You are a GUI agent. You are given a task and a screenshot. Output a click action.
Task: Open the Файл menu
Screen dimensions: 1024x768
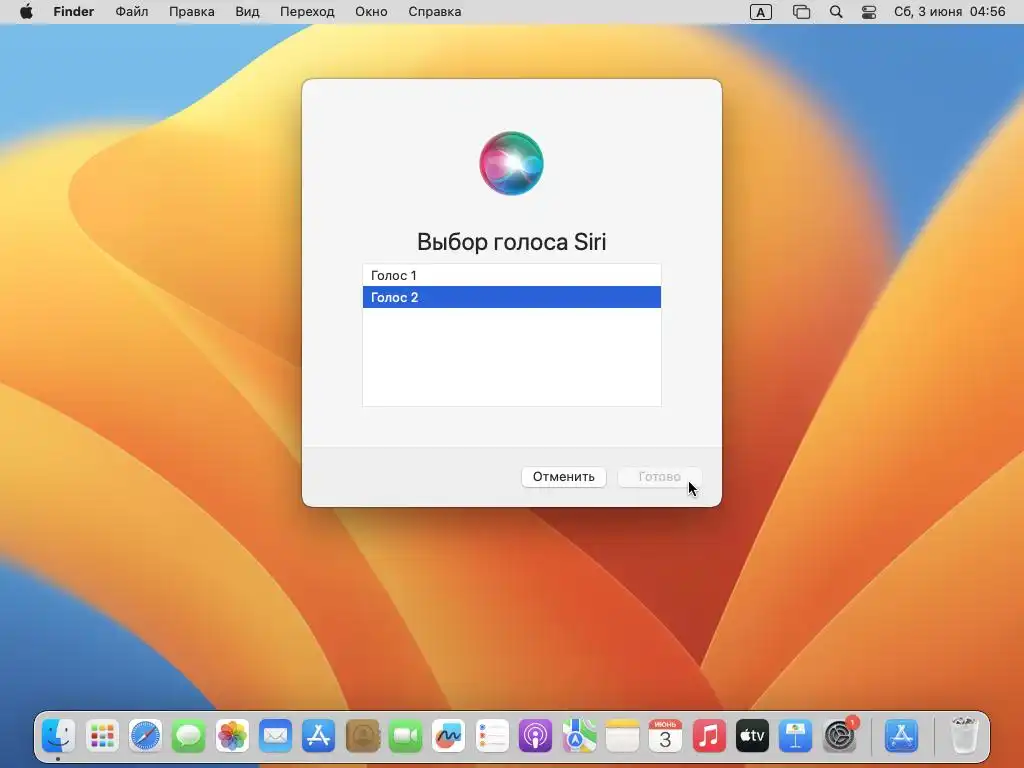coord(131,12)
